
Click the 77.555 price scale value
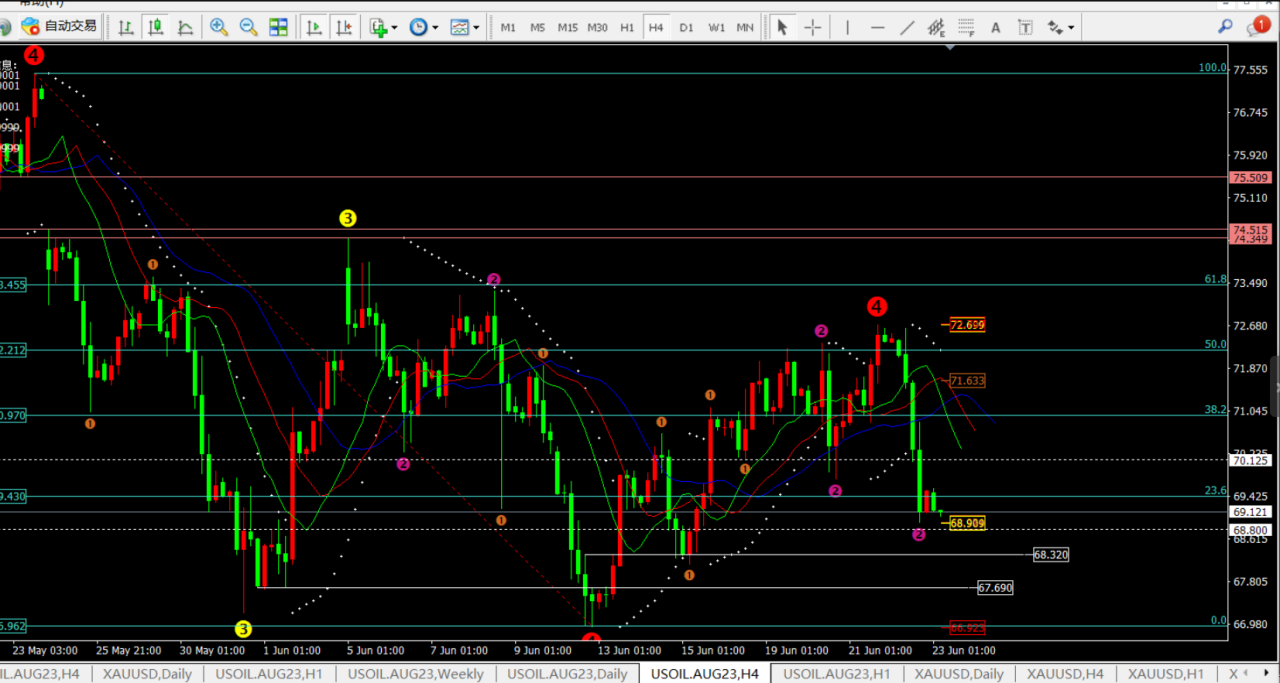tap(1251, 70)
